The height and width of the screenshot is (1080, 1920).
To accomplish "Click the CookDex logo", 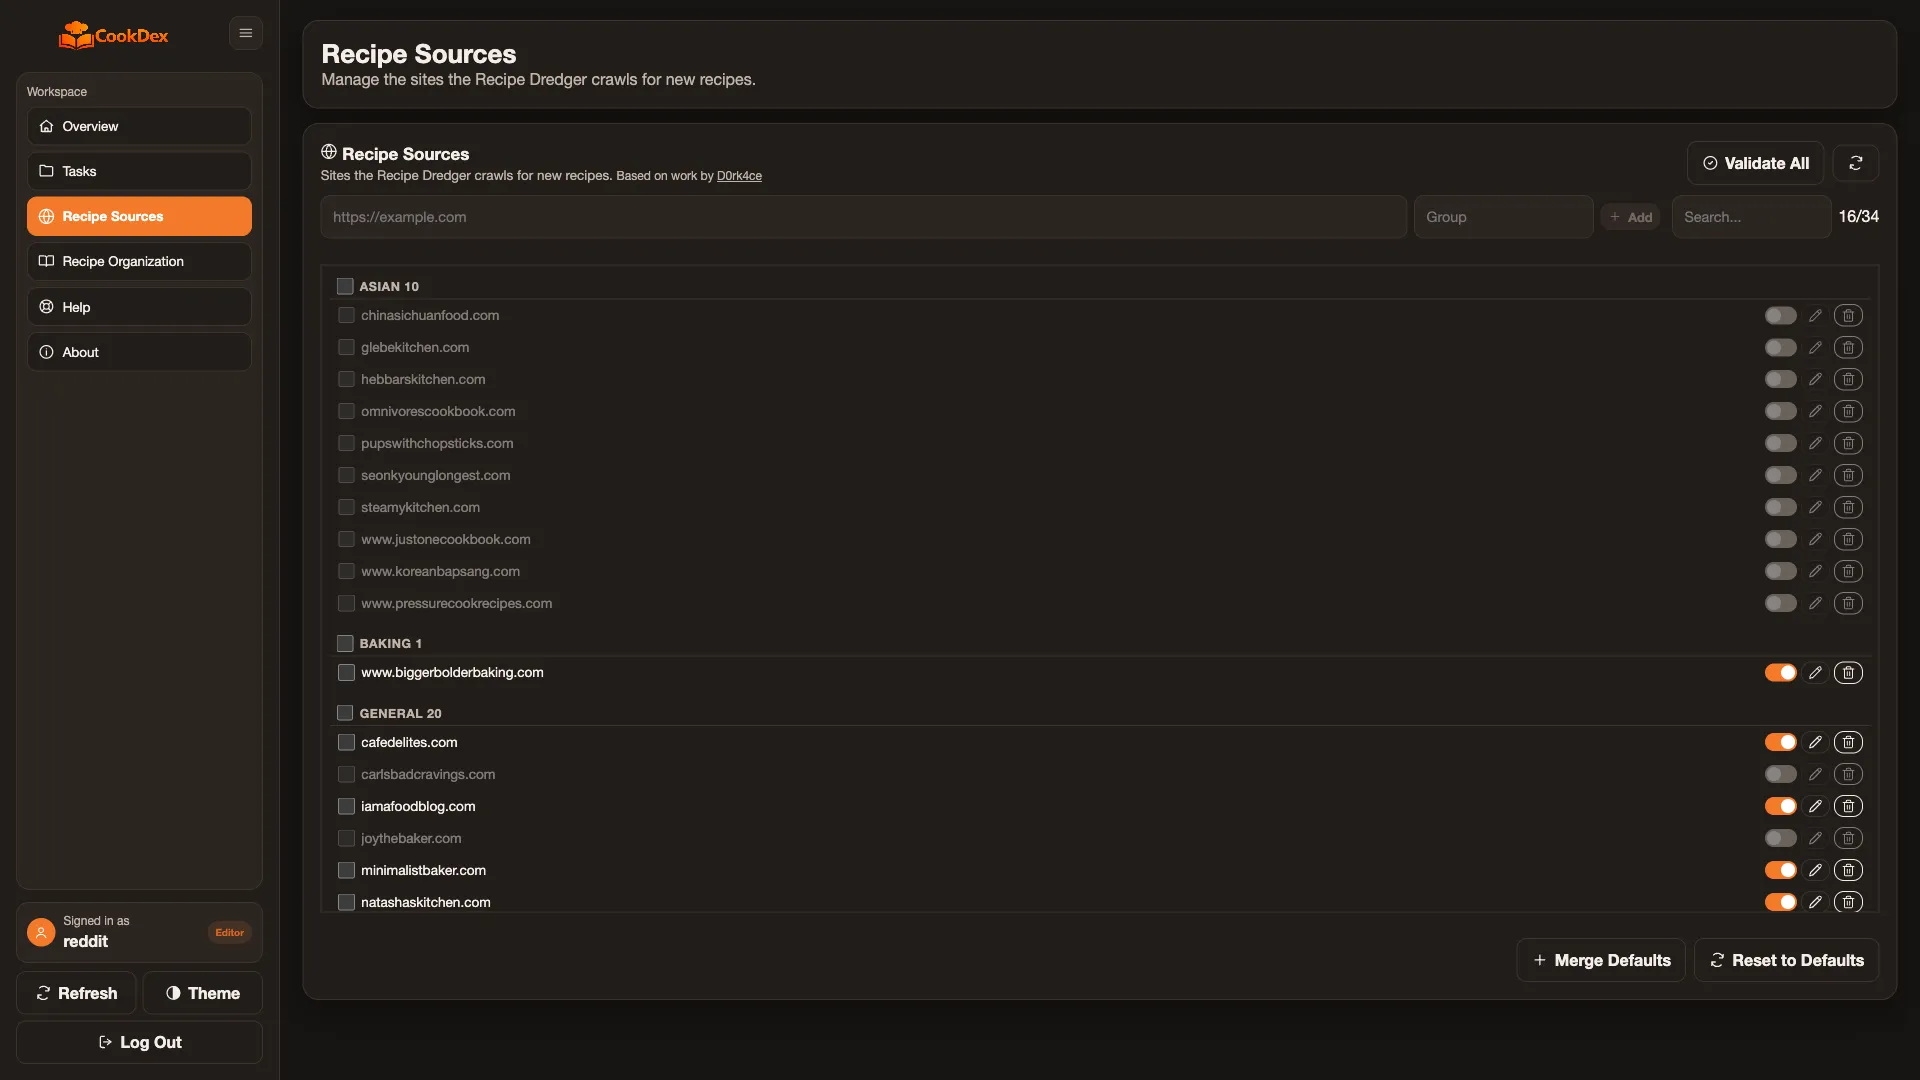I will point(113,35).
